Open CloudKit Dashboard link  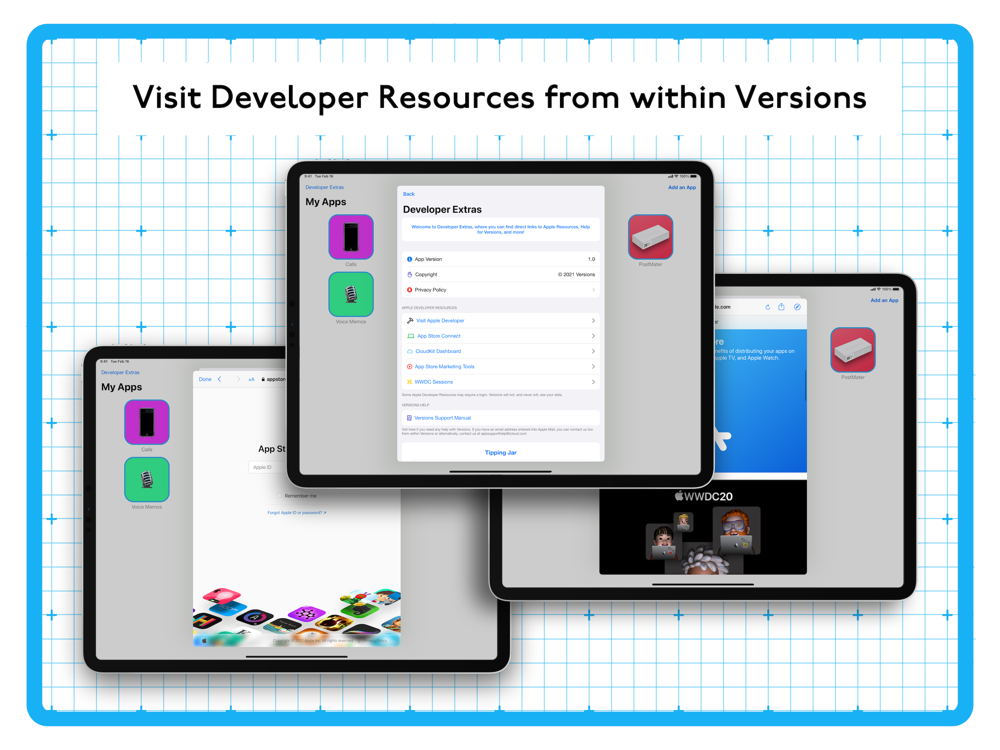(438, 351)
